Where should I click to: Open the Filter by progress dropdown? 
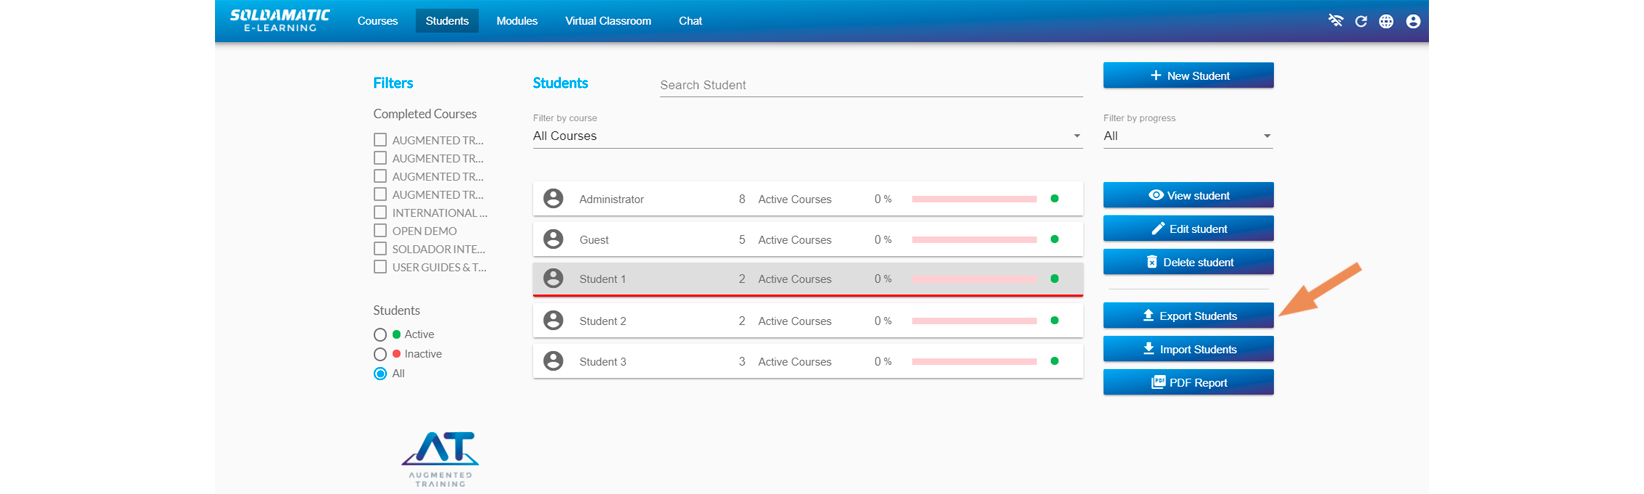[x=1187, y=136]
